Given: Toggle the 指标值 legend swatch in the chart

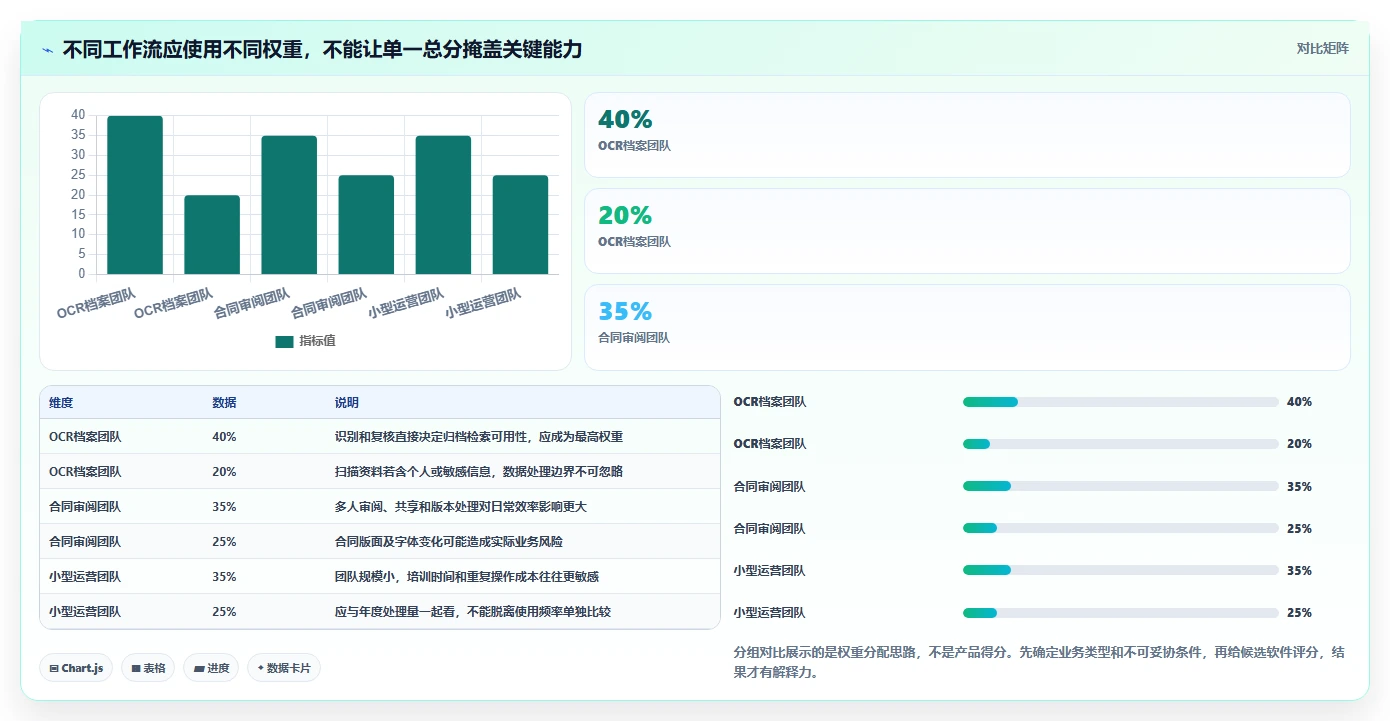Looking at the screenshot, I should [284, 342].
